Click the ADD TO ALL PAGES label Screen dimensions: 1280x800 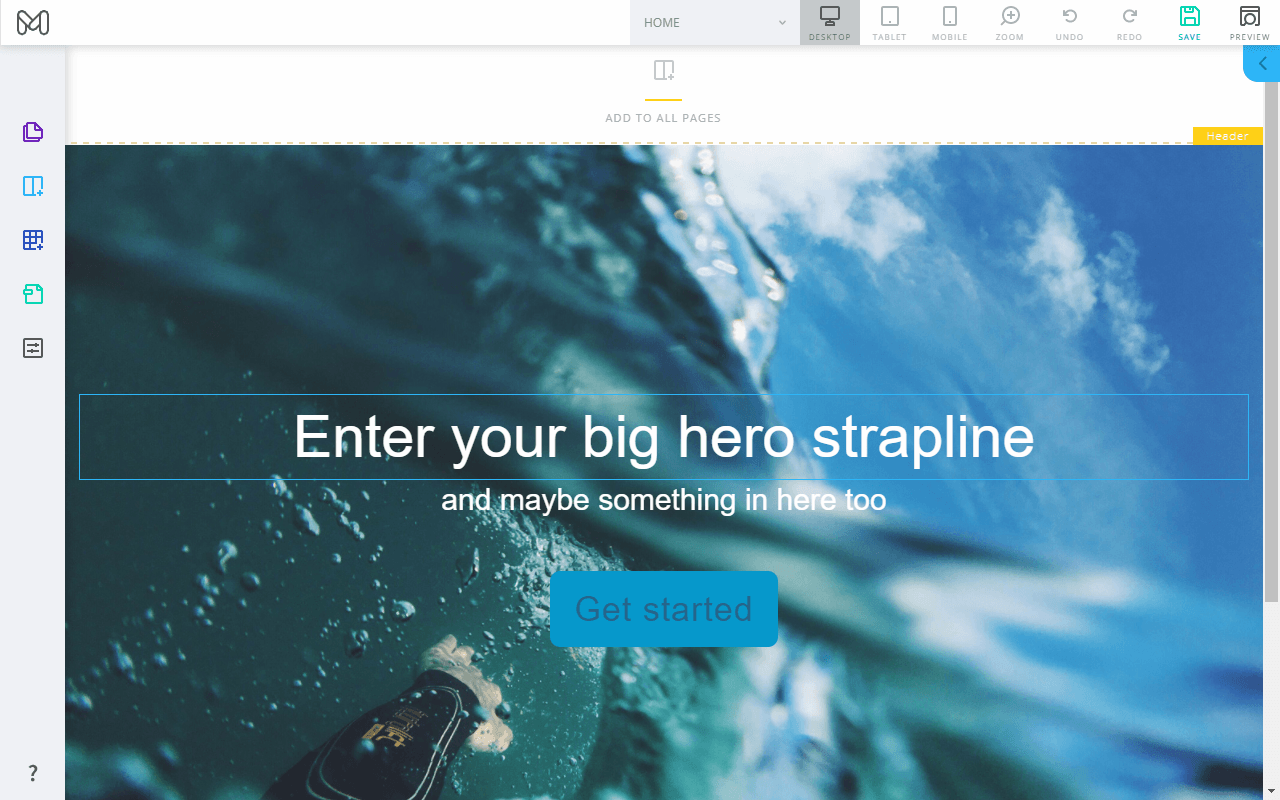pos(663,118)
